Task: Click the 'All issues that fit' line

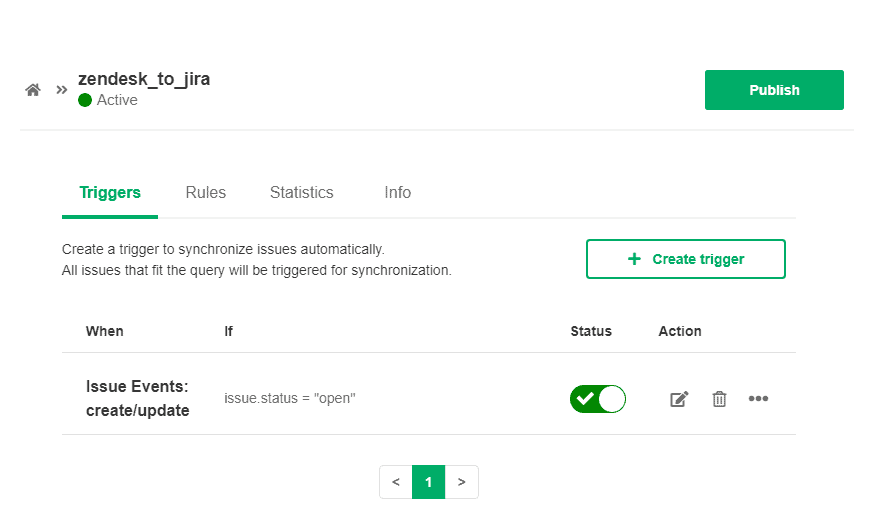Action: tap(257, 271)
